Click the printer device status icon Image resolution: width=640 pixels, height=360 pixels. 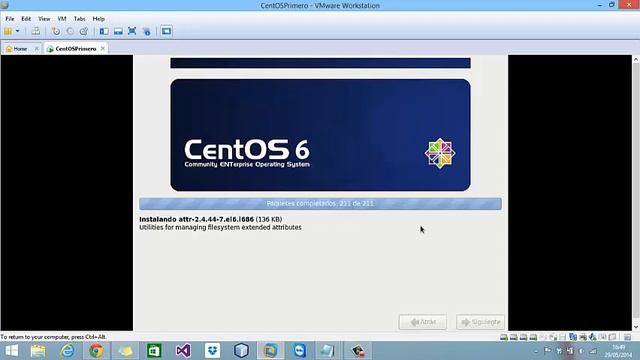point(583,337)
